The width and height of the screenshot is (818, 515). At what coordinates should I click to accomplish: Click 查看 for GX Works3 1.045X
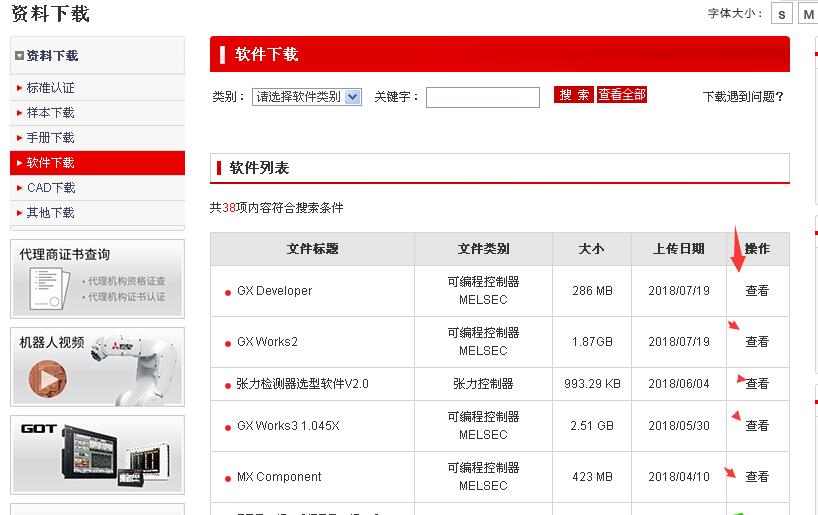(757, 426)
